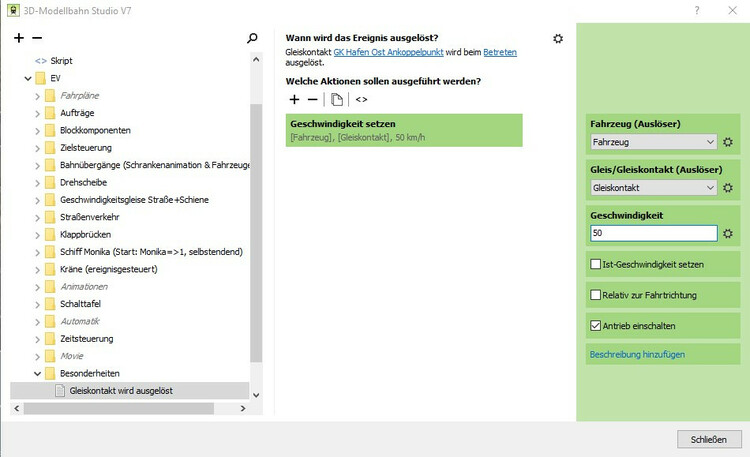This screenshot has height=457, width=750.
Task: Collapse the Besonderheiten folder
Action: 37,374
